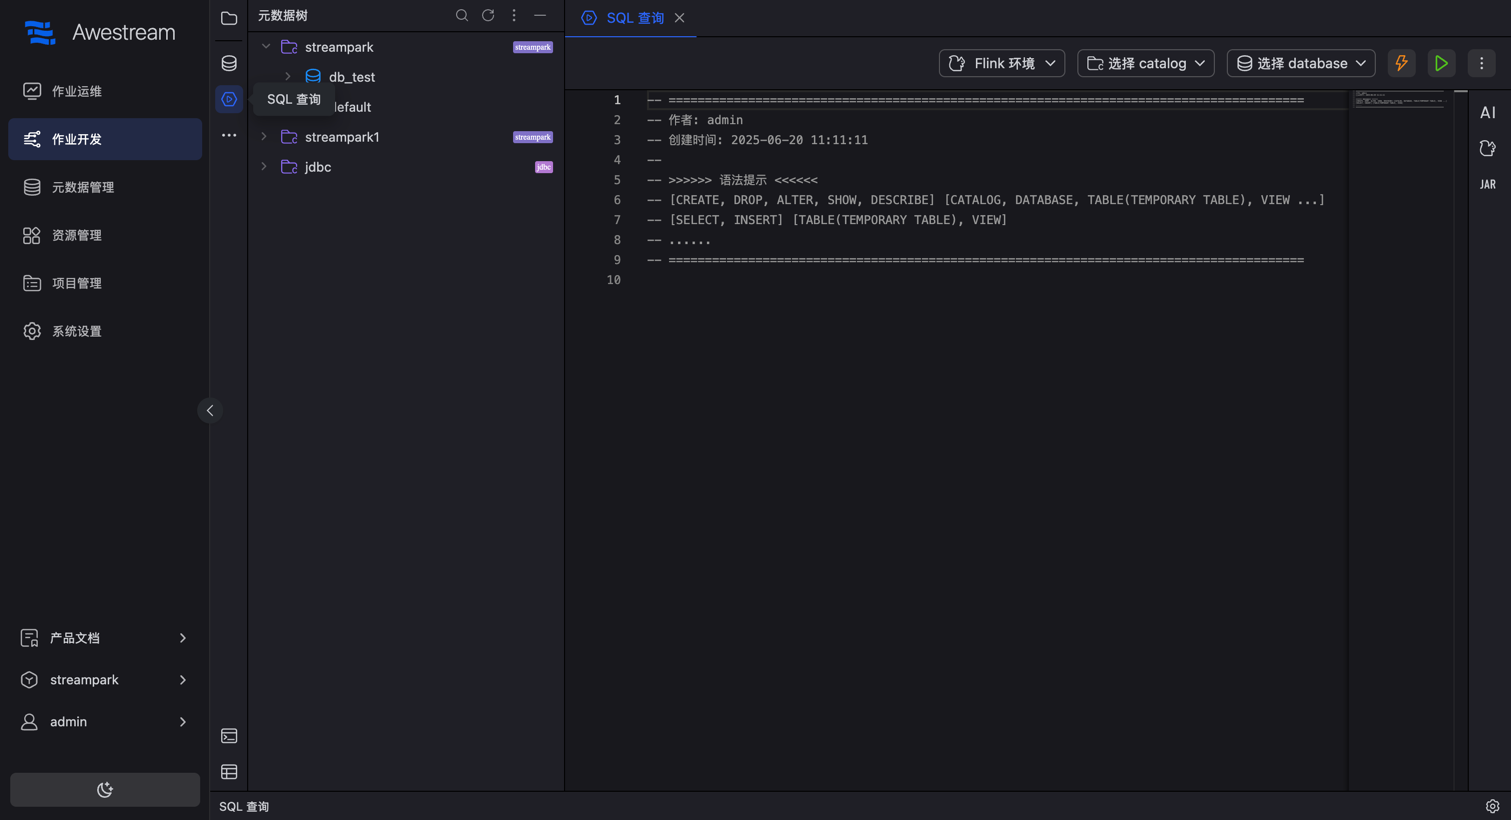Click the orange lightning bolt icon
The height and width of the screenshot is (820, 1511).
point(1401,63)
